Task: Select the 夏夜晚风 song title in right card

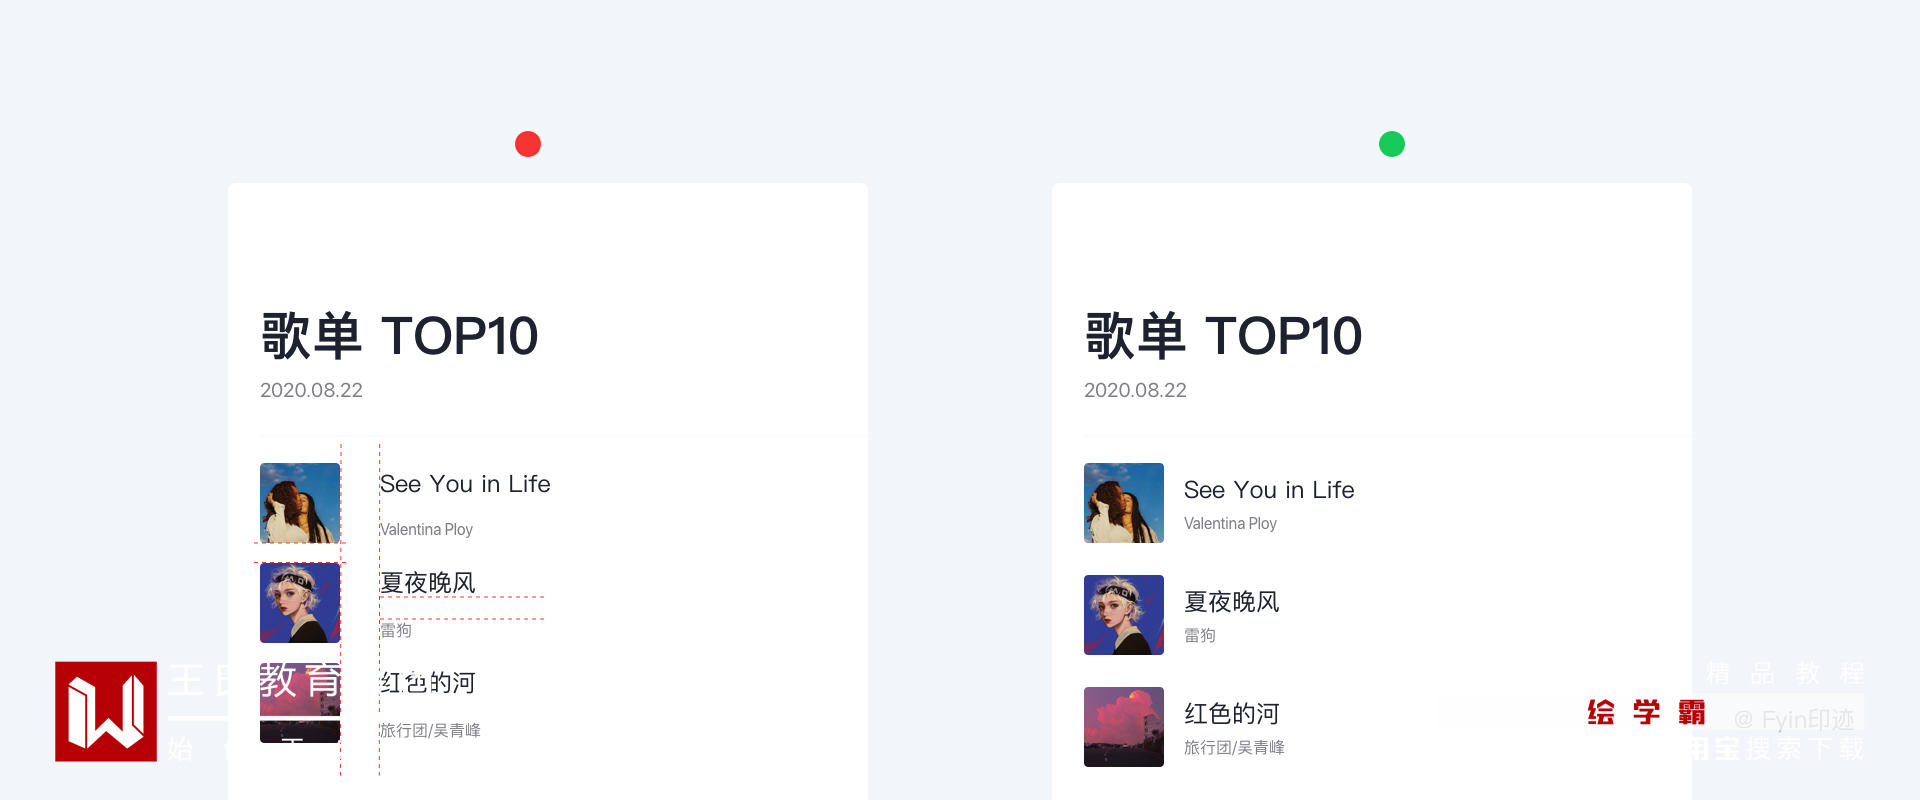Action: tap(1232, 602)
